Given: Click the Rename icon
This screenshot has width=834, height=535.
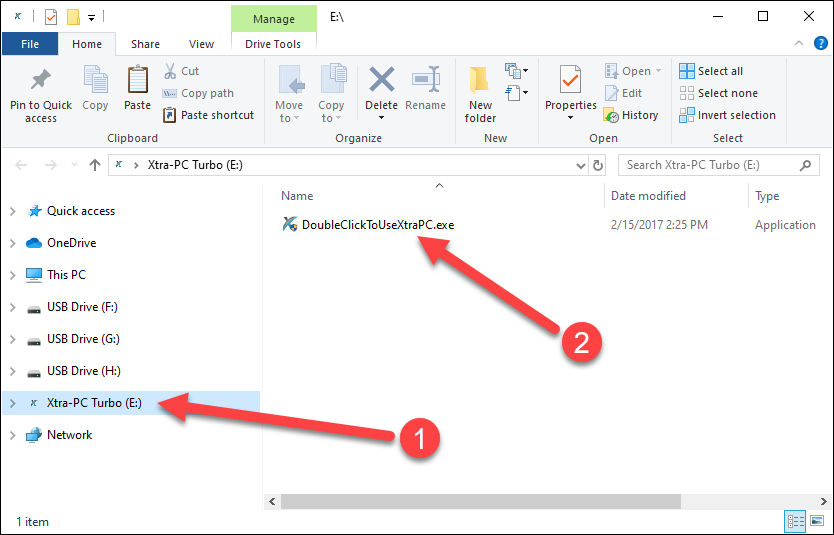Looking at the screenshot, I should point(426,80).
